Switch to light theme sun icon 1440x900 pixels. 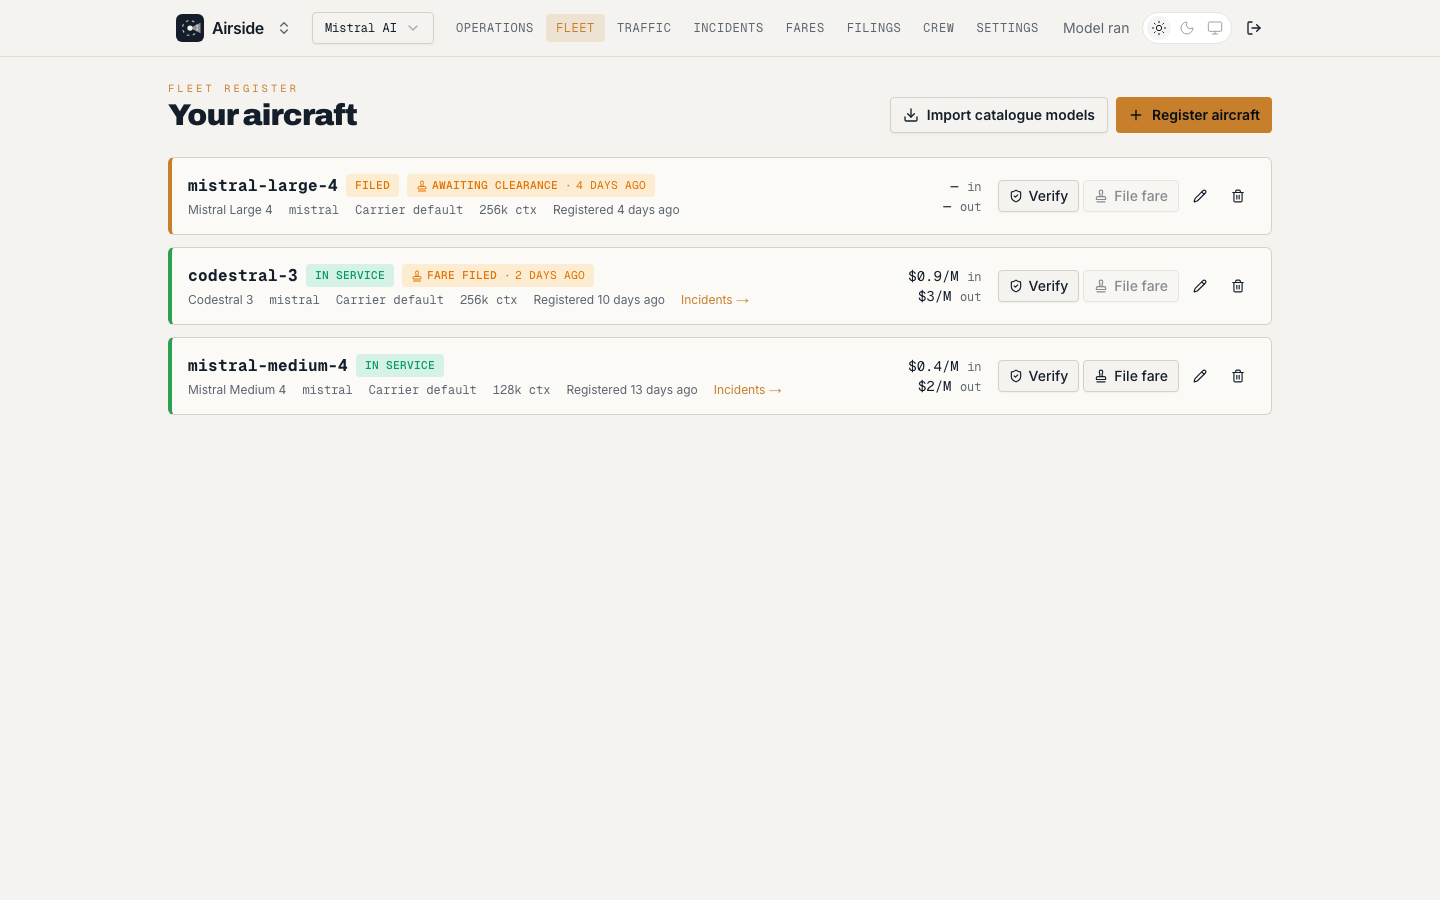1159,28
